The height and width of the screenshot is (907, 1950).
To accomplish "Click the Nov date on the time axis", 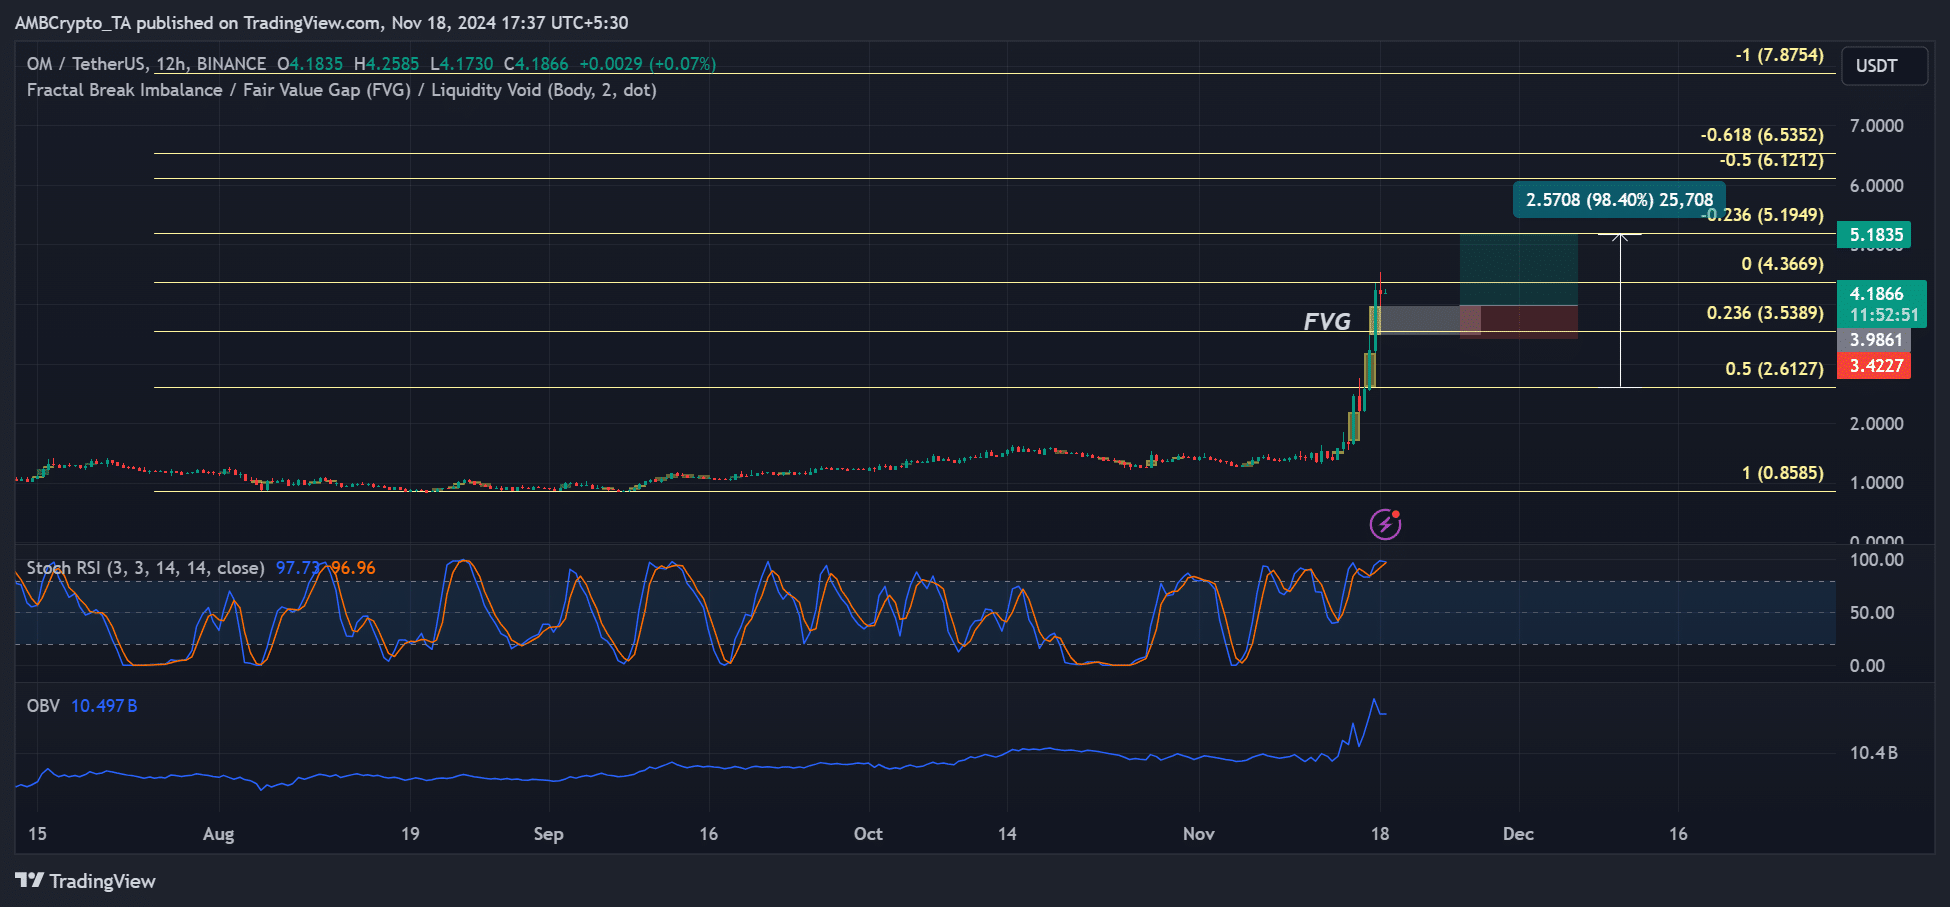I will [x=1198, y=834].
